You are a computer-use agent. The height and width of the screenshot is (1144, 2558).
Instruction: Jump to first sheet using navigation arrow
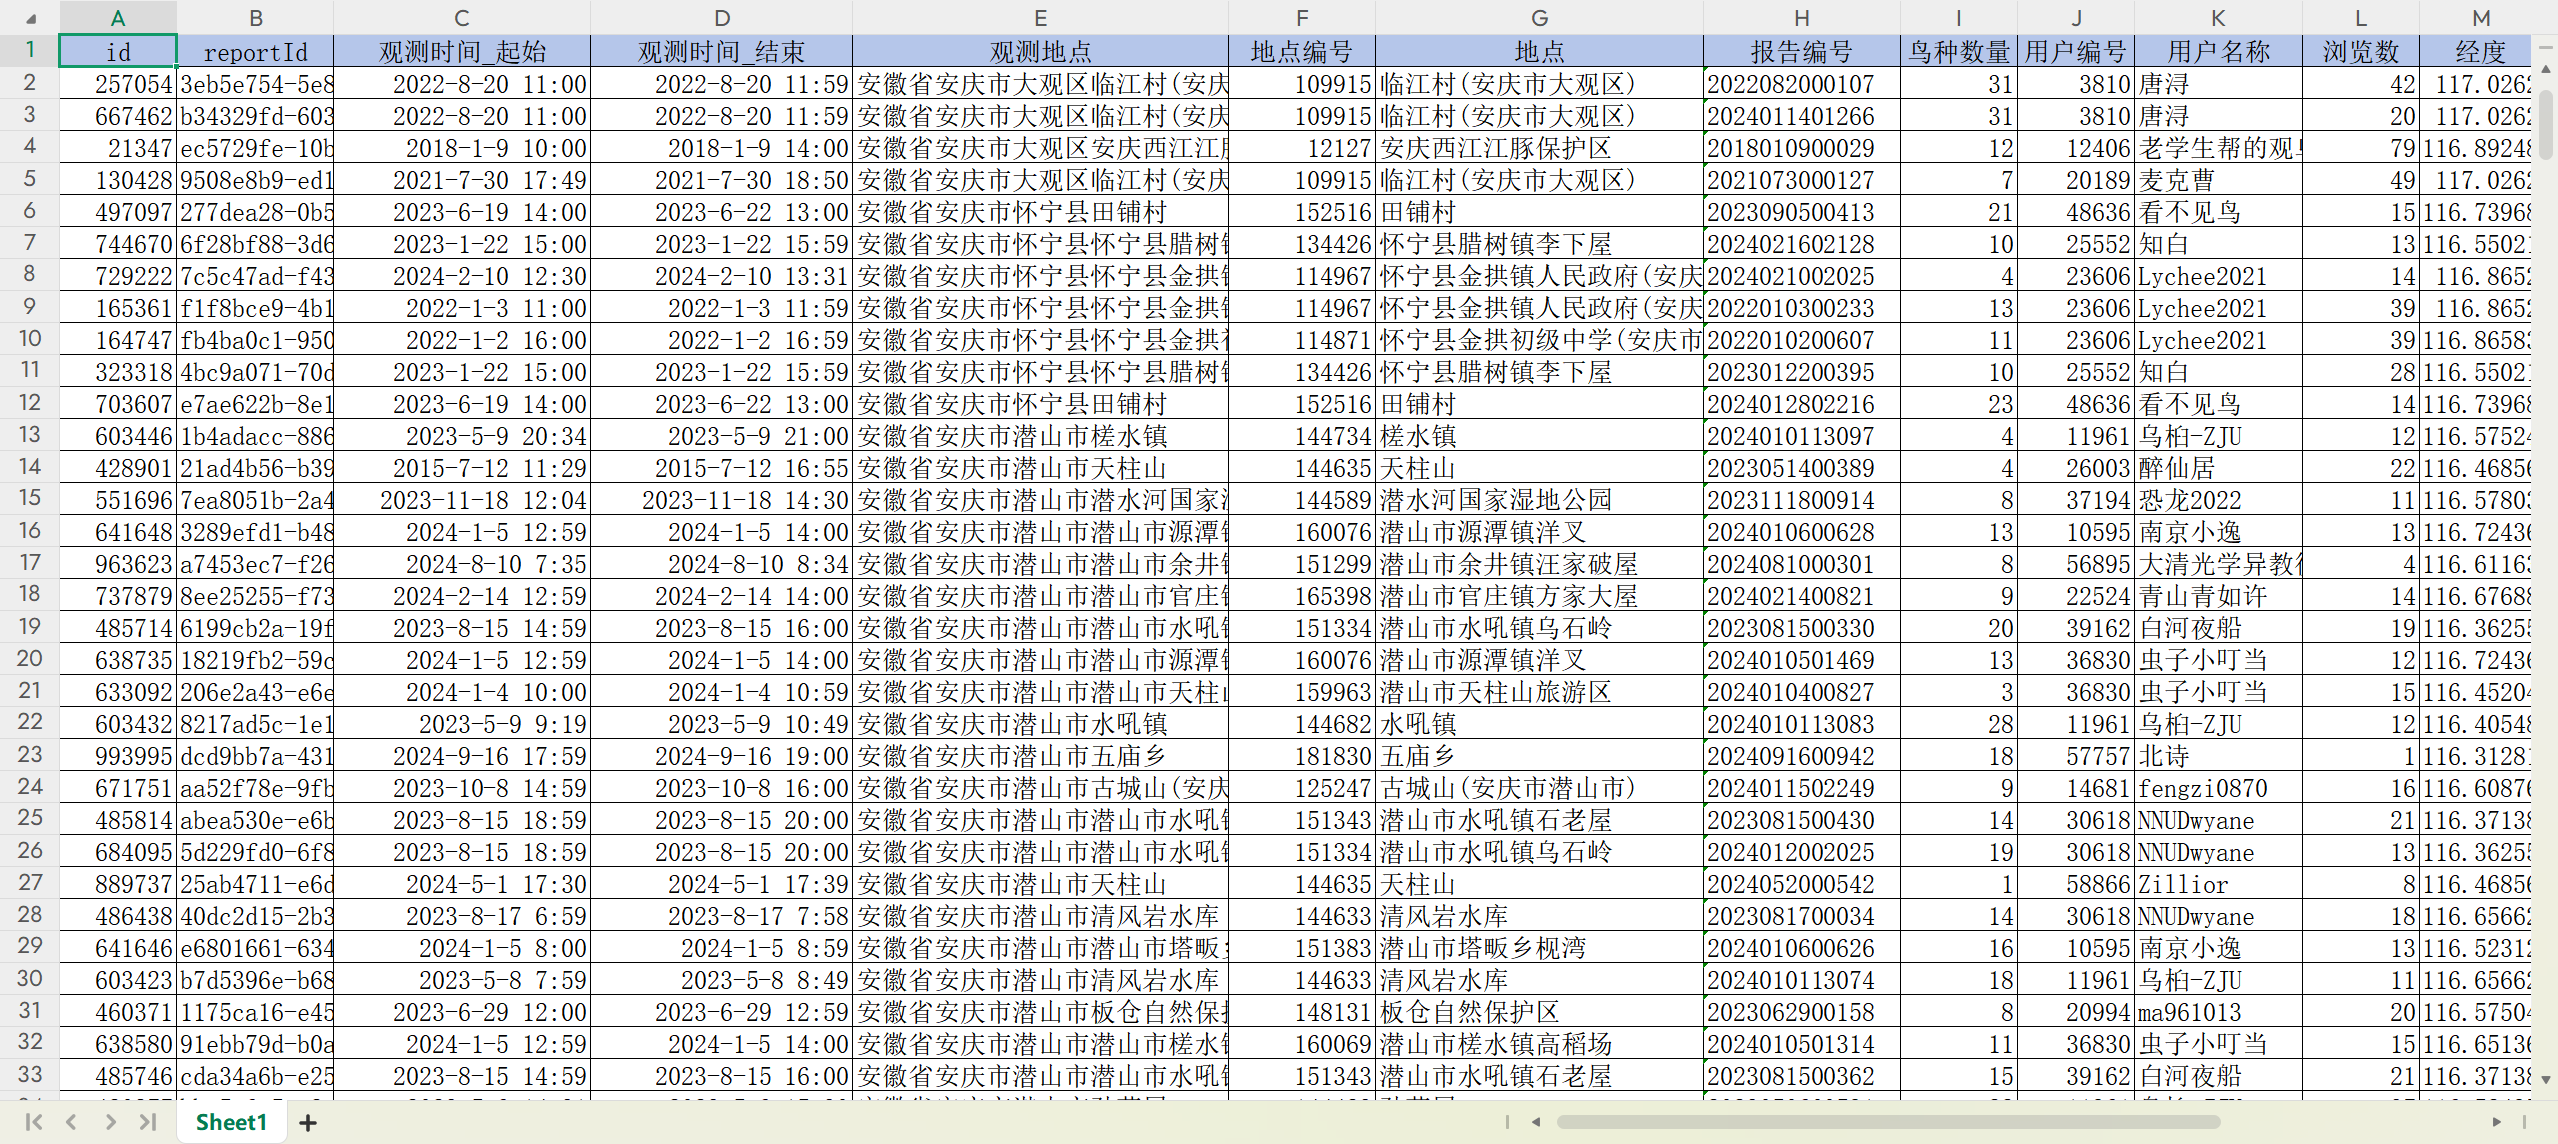pyautogui.click(x=33, y=1122)
